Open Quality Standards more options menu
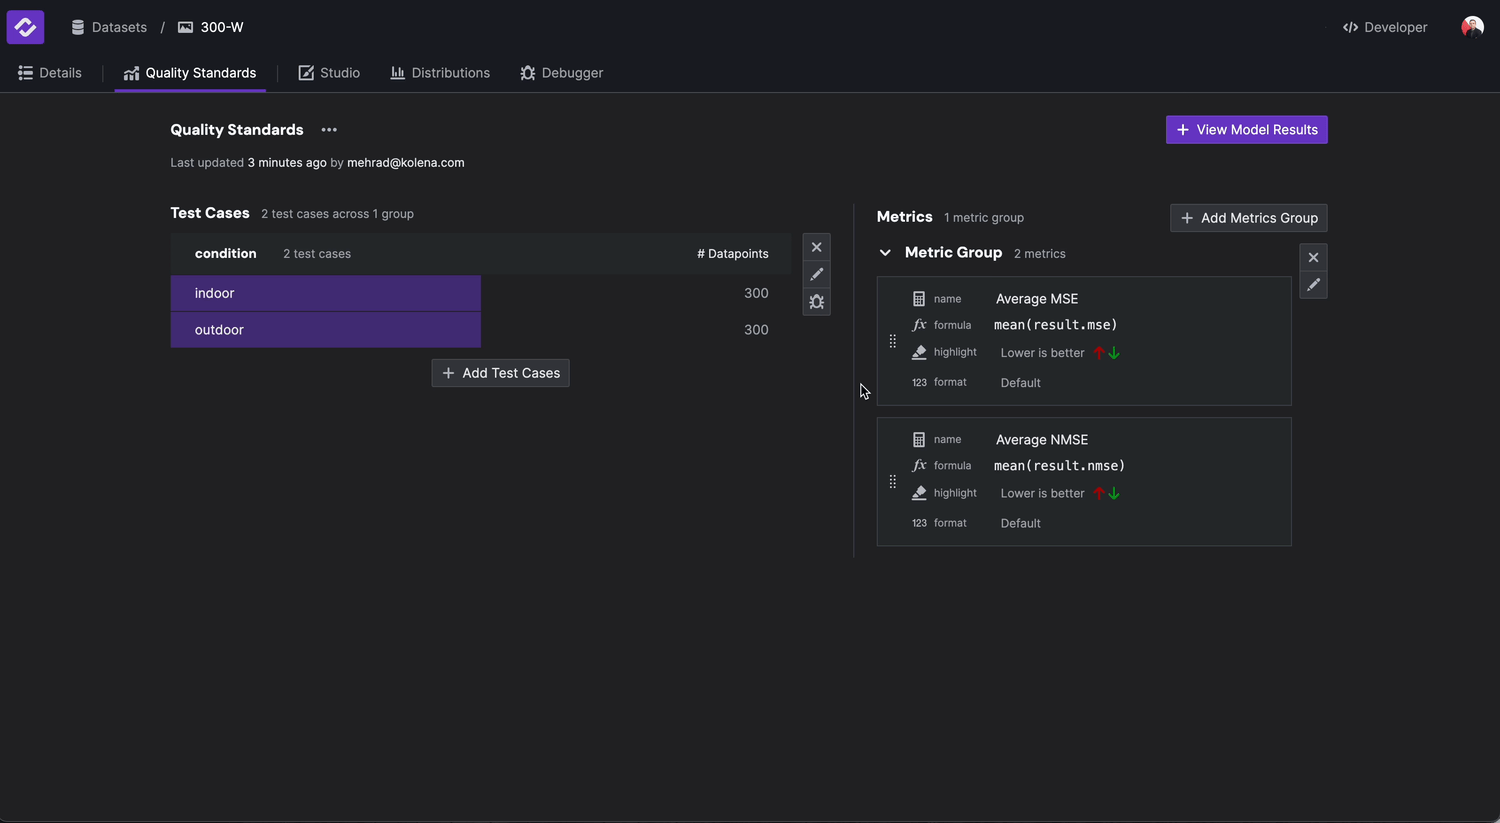The height and width of the screenshot is (823, 1500). (x=329, y=130)
